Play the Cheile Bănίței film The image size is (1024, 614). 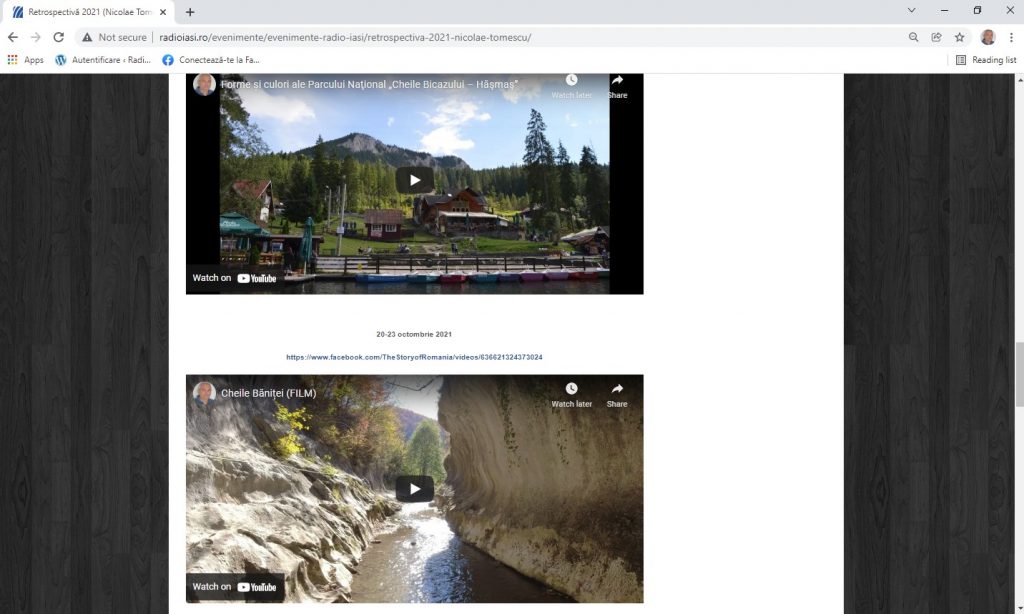[414, 488]
